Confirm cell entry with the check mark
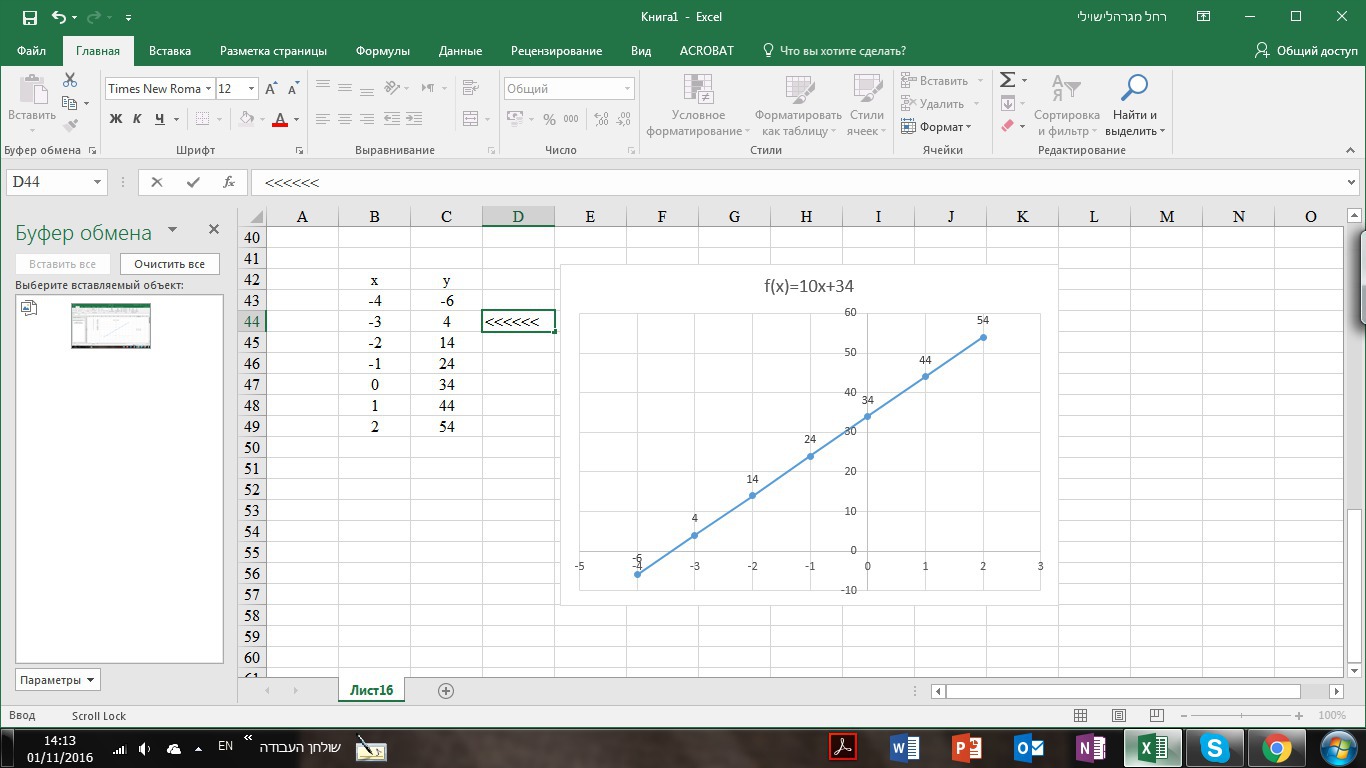The height and width of the screenshot is (768, 1366). click(193, 182)
